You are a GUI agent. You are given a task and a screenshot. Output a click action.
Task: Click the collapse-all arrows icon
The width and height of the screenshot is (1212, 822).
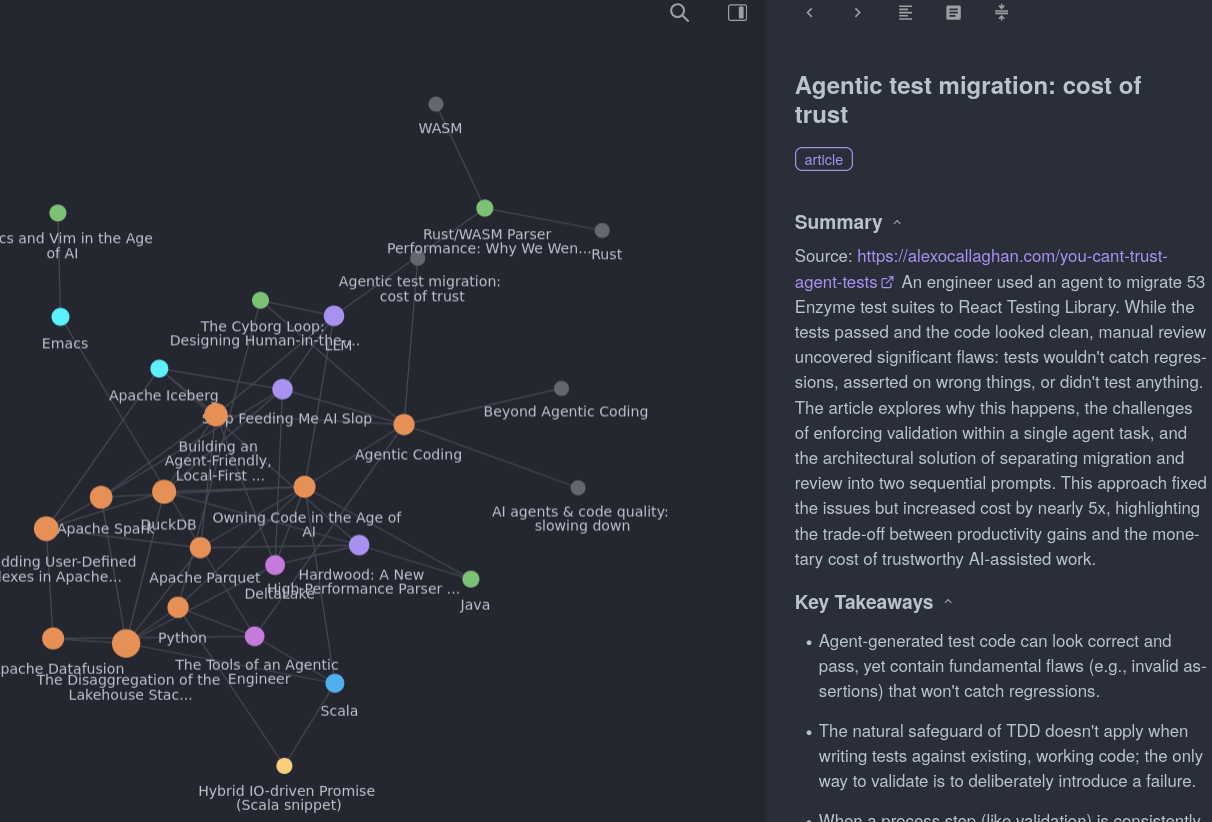point(1001,13)
